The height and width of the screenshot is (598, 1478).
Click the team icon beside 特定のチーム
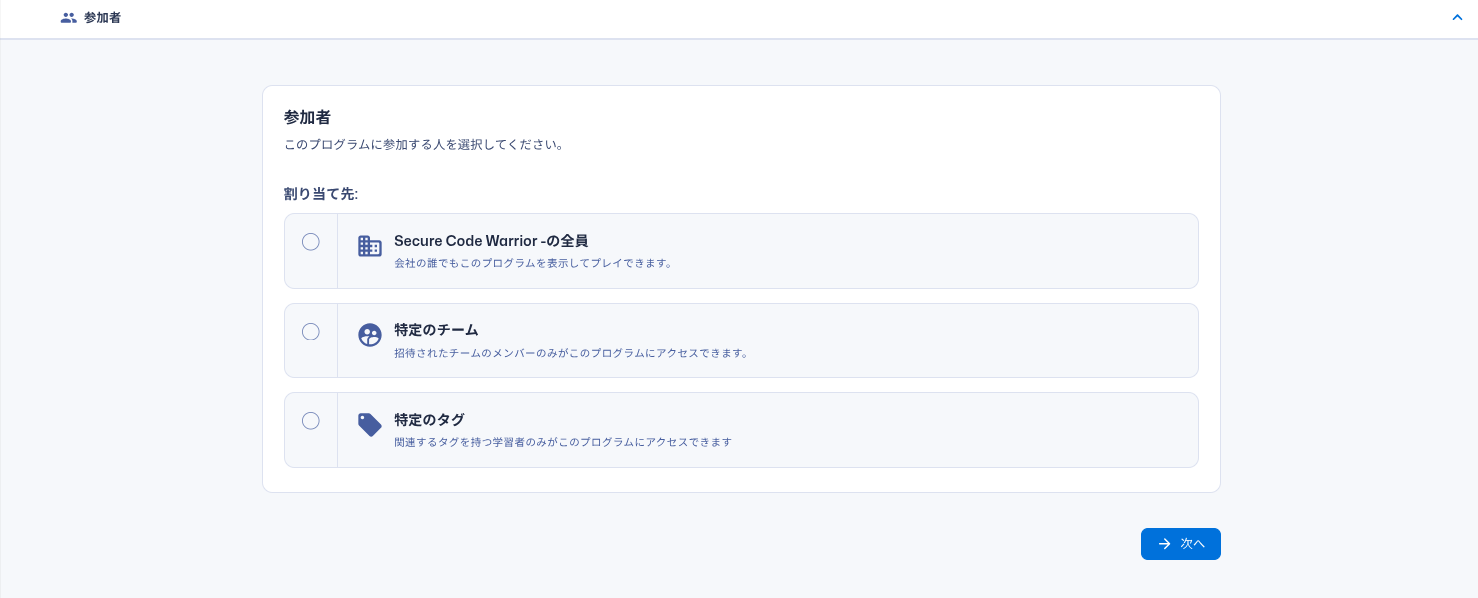click(x=370, y=336)
